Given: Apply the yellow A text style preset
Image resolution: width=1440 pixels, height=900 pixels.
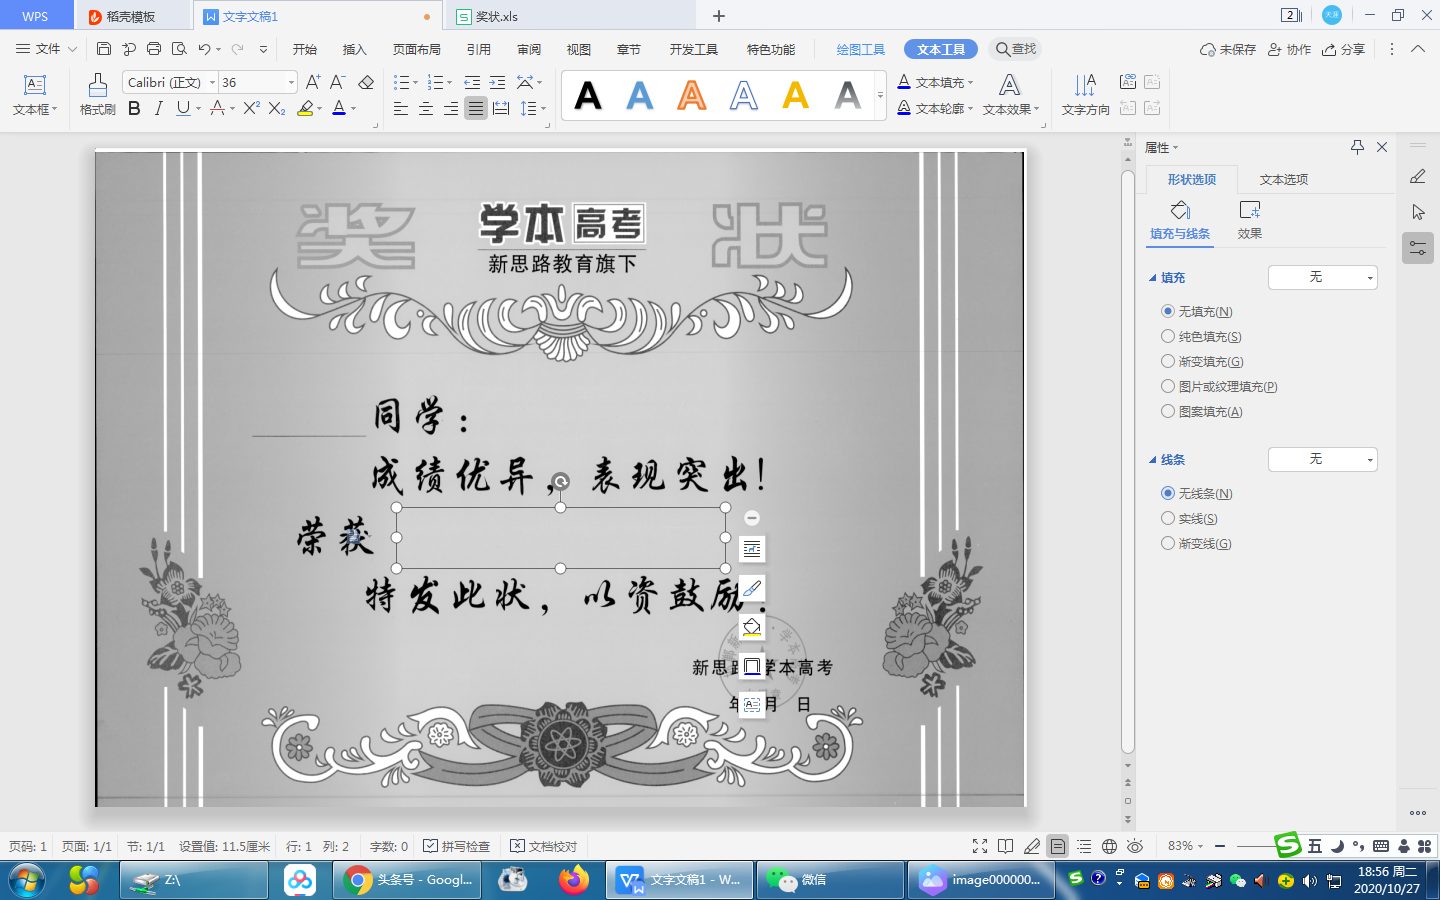Looking at the screenshot, I should coord(796,95).
